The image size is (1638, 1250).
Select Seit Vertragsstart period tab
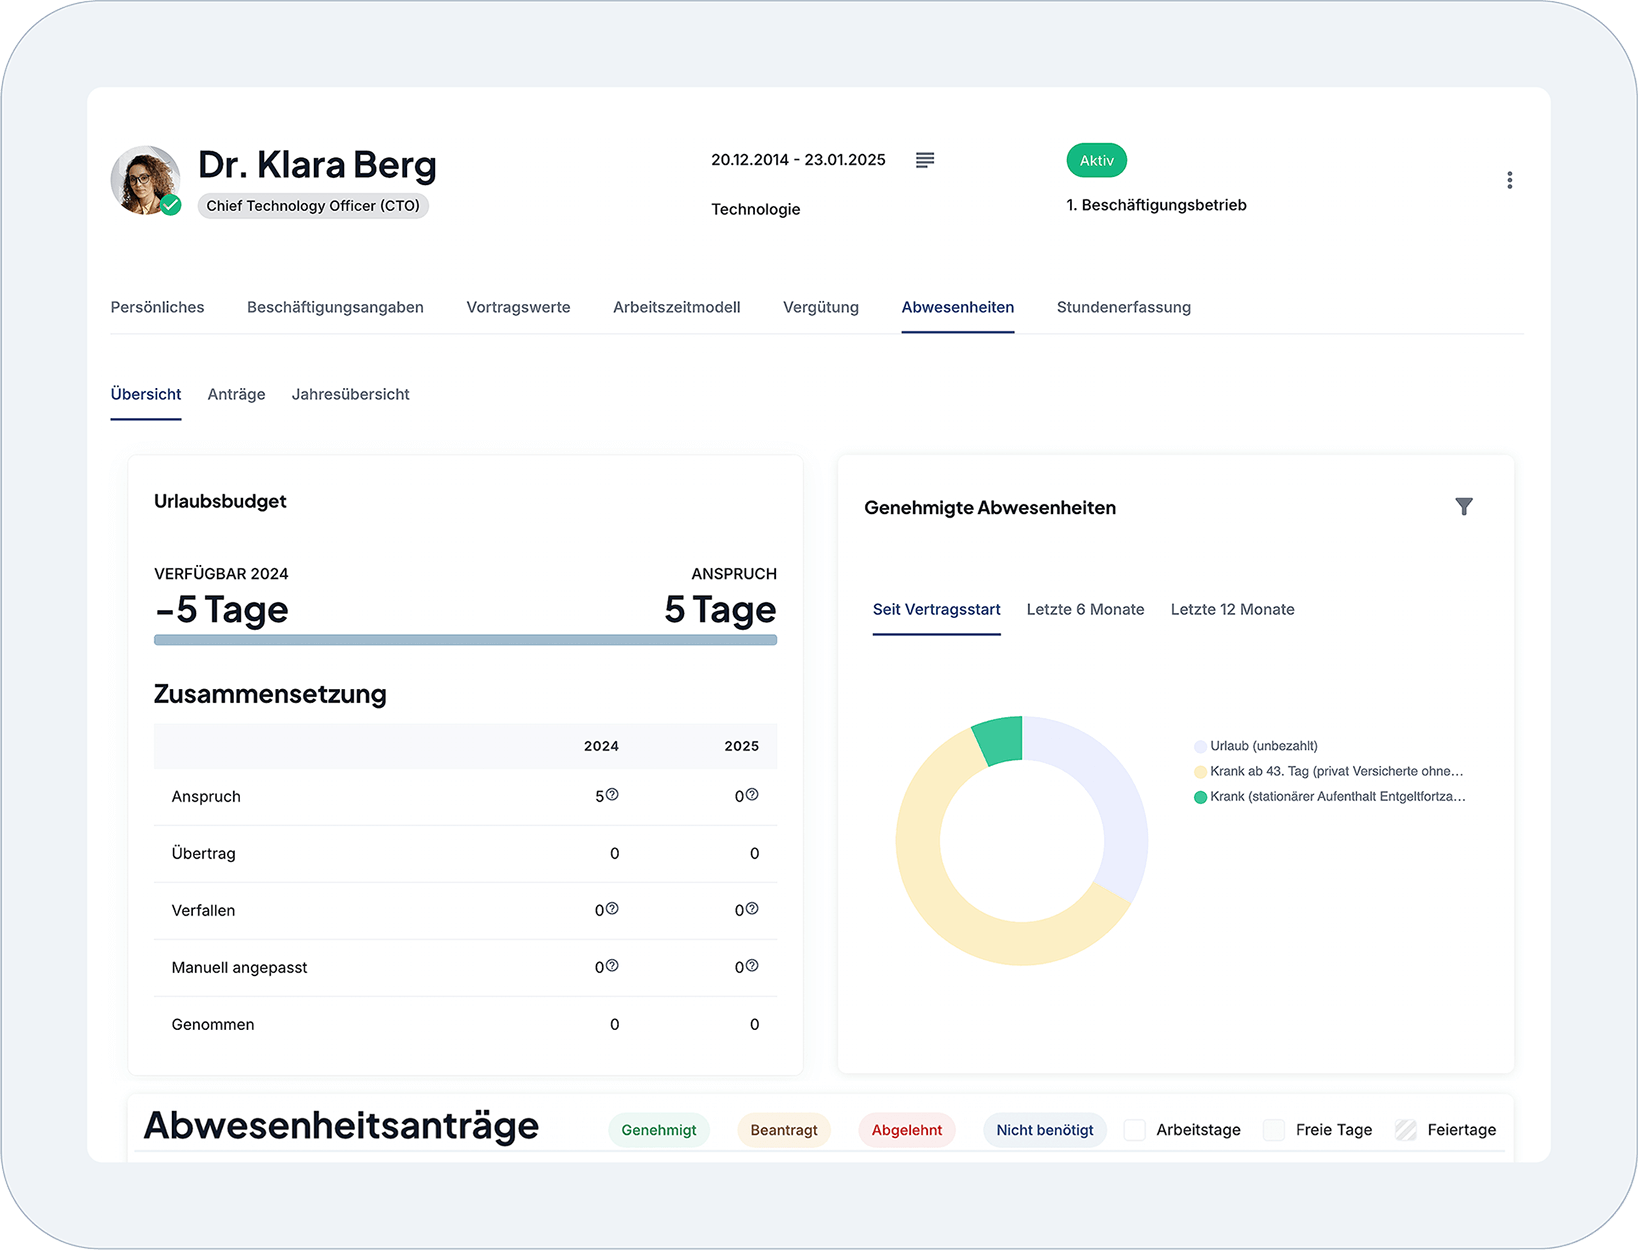click(936, 609)
